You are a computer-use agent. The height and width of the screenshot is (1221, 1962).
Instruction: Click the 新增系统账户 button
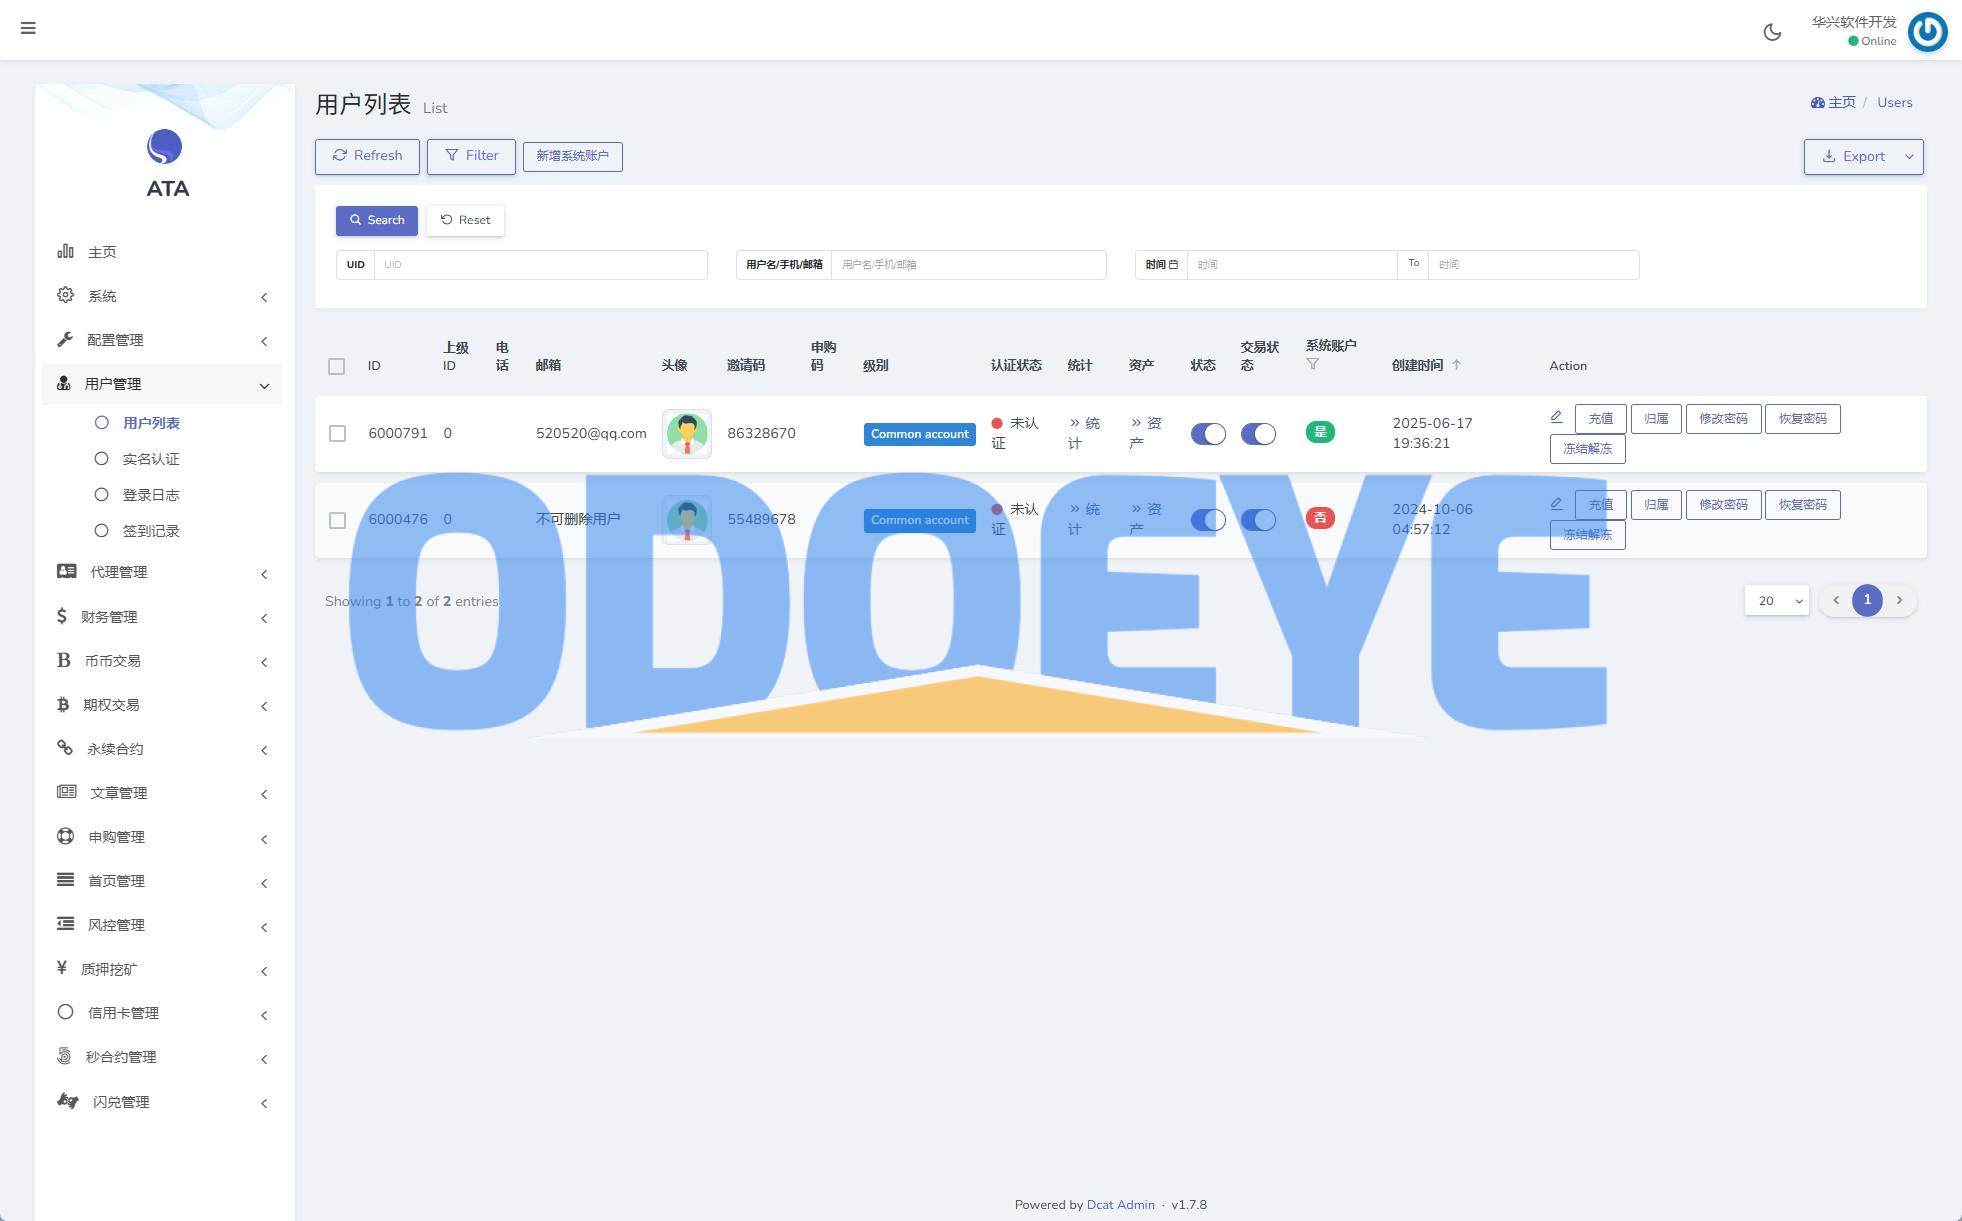pos(572,156)
